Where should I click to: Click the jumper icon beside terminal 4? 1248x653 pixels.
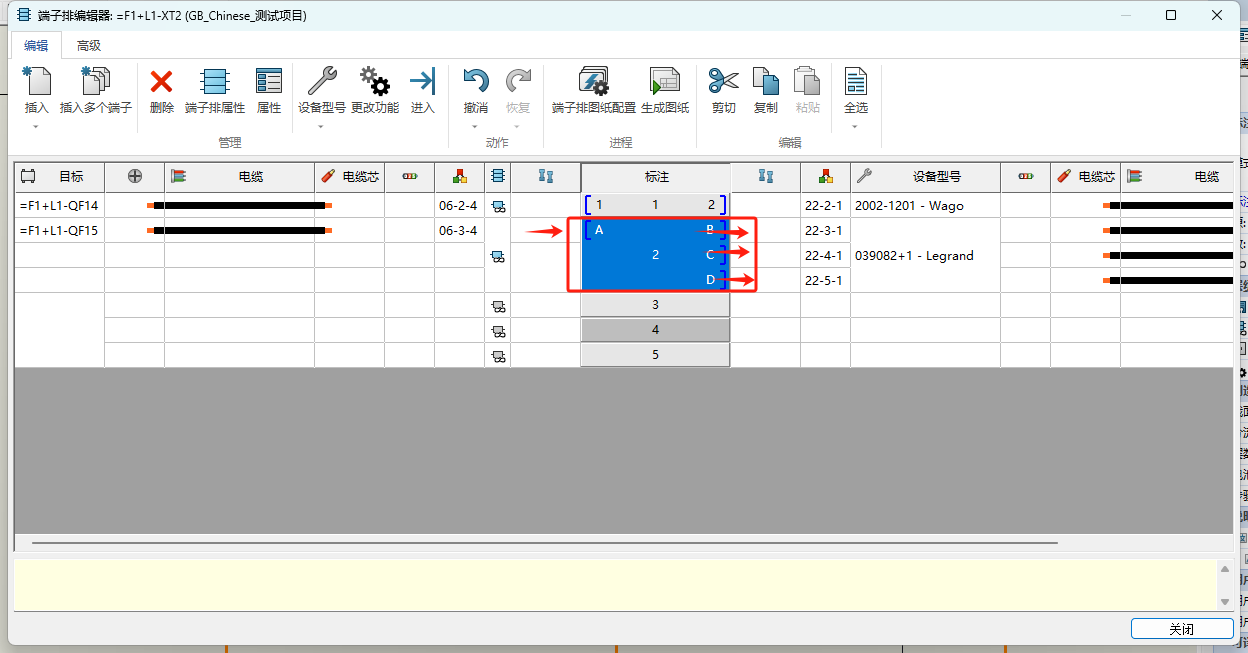tap(498, 330)
